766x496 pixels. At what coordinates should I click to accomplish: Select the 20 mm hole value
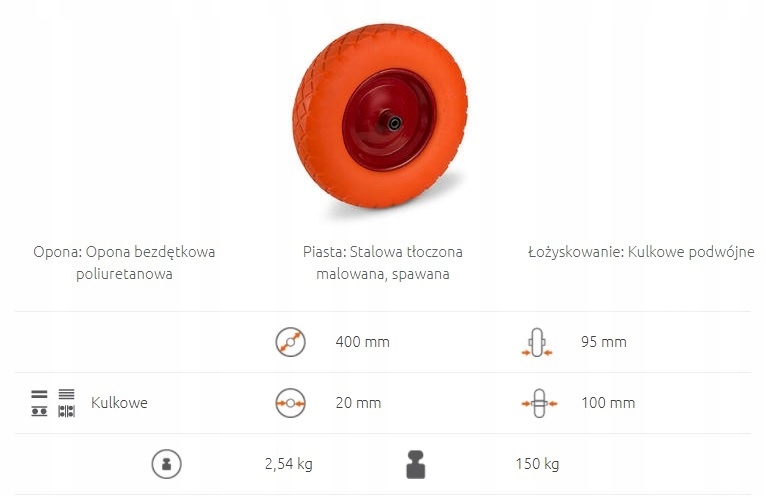coord(358,403)
